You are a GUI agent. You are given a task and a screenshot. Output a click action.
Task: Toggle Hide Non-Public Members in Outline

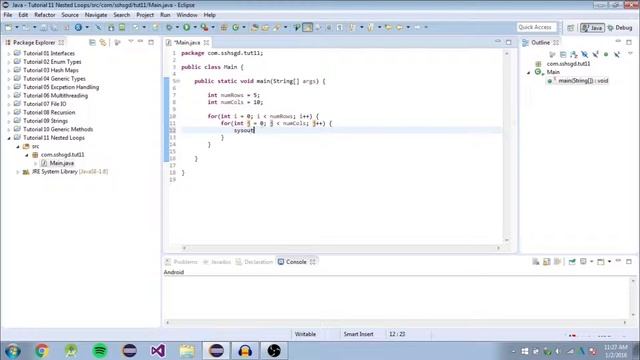coord(606,54)
